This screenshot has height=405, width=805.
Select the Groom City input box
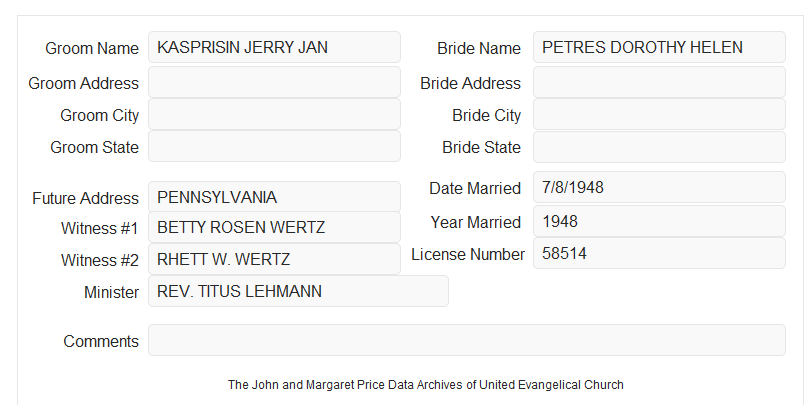[274, 114]
